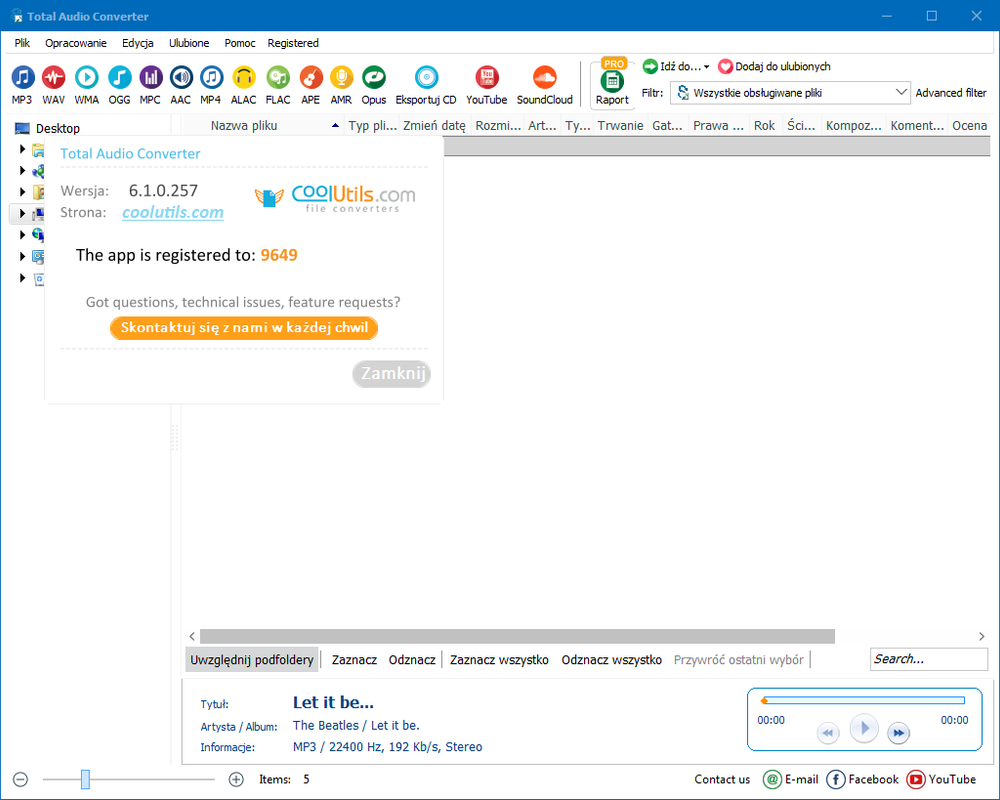Click the zoom in plus icon
1000x800 pixels.
[x=236, y=779]
